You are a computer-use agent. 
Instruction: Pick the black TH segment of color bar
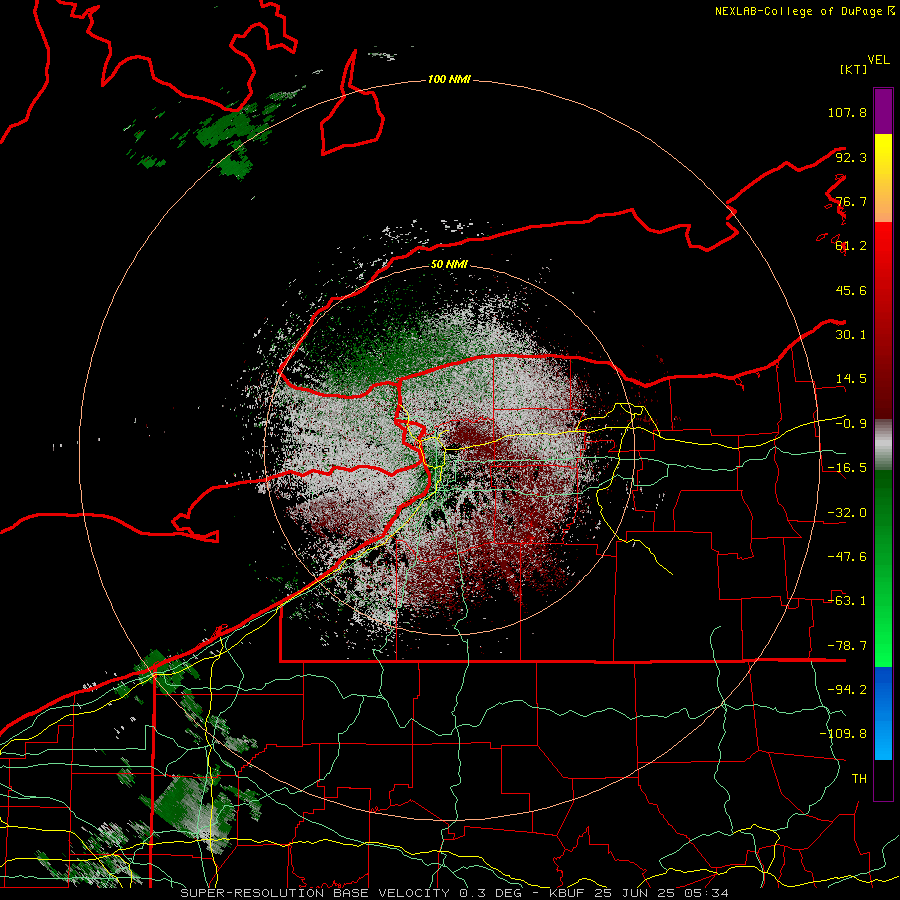(883, 779)
